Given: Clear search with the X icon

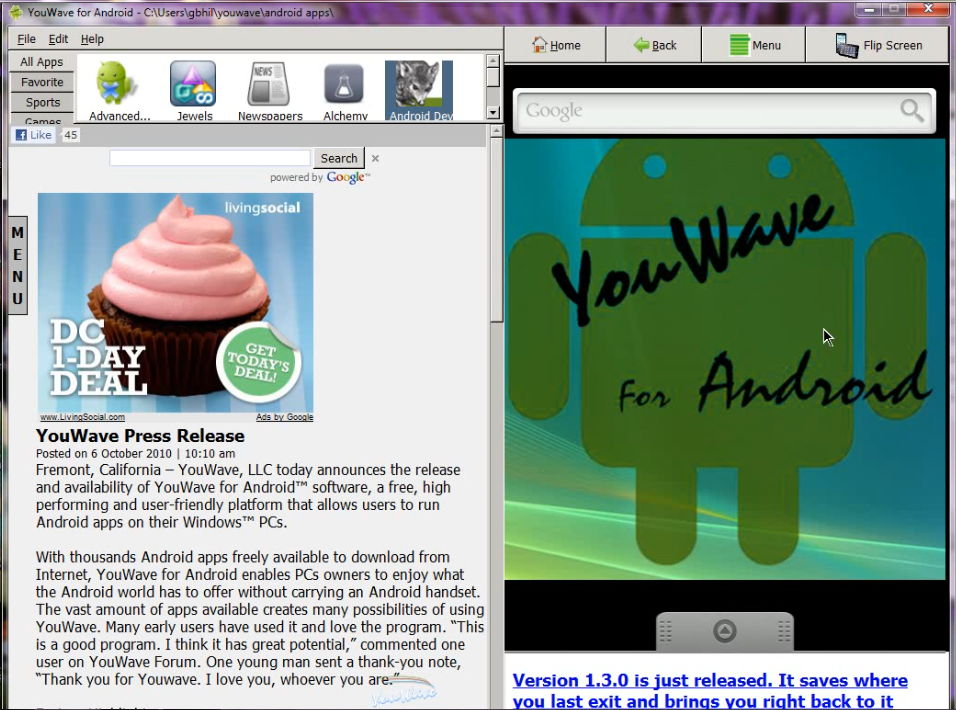Looking at the screenshot, I should coord(375,158).
